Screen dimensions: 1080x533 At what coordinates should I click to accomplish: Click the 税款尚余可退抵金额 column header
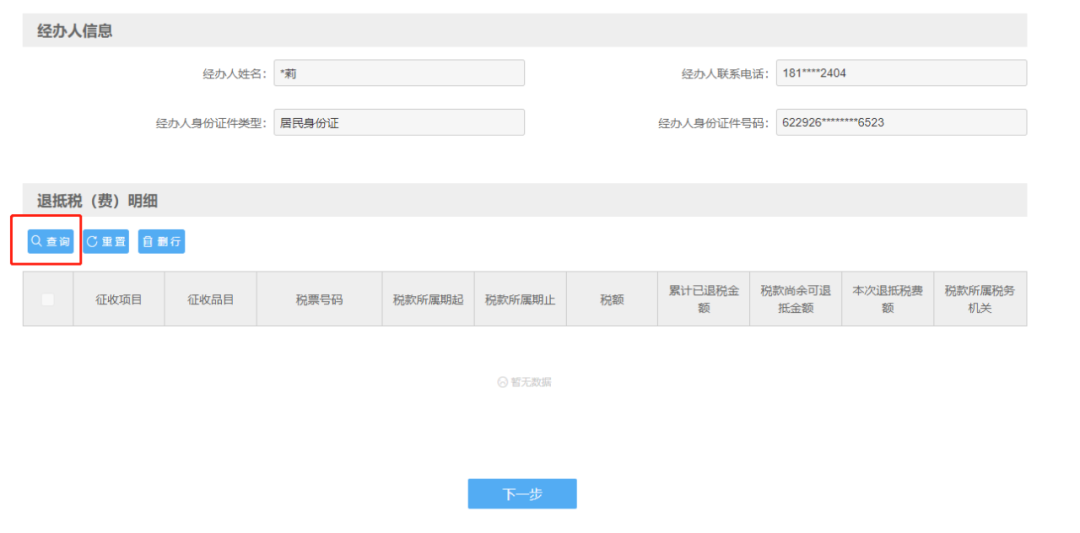tap(795, 299)
